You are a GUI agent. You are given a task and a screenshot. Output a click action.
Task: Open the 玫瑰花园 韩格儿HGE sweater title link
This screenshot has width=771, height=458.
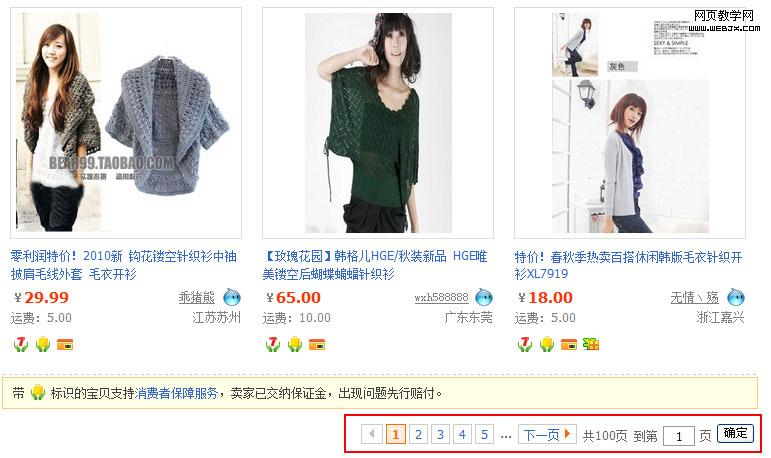375,265
